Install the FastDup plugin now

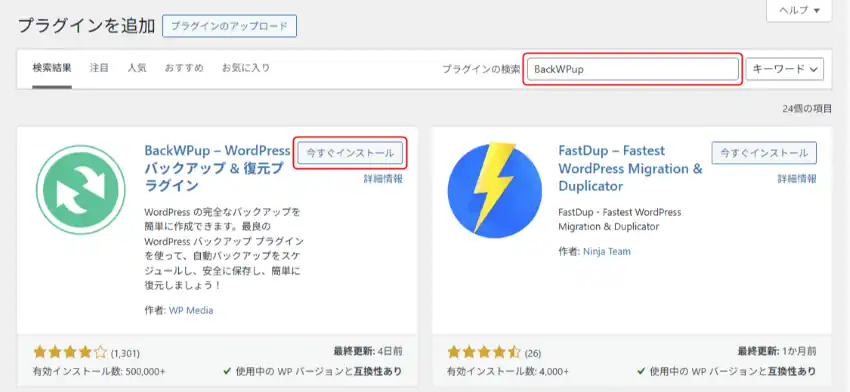[x=764, y=153]
